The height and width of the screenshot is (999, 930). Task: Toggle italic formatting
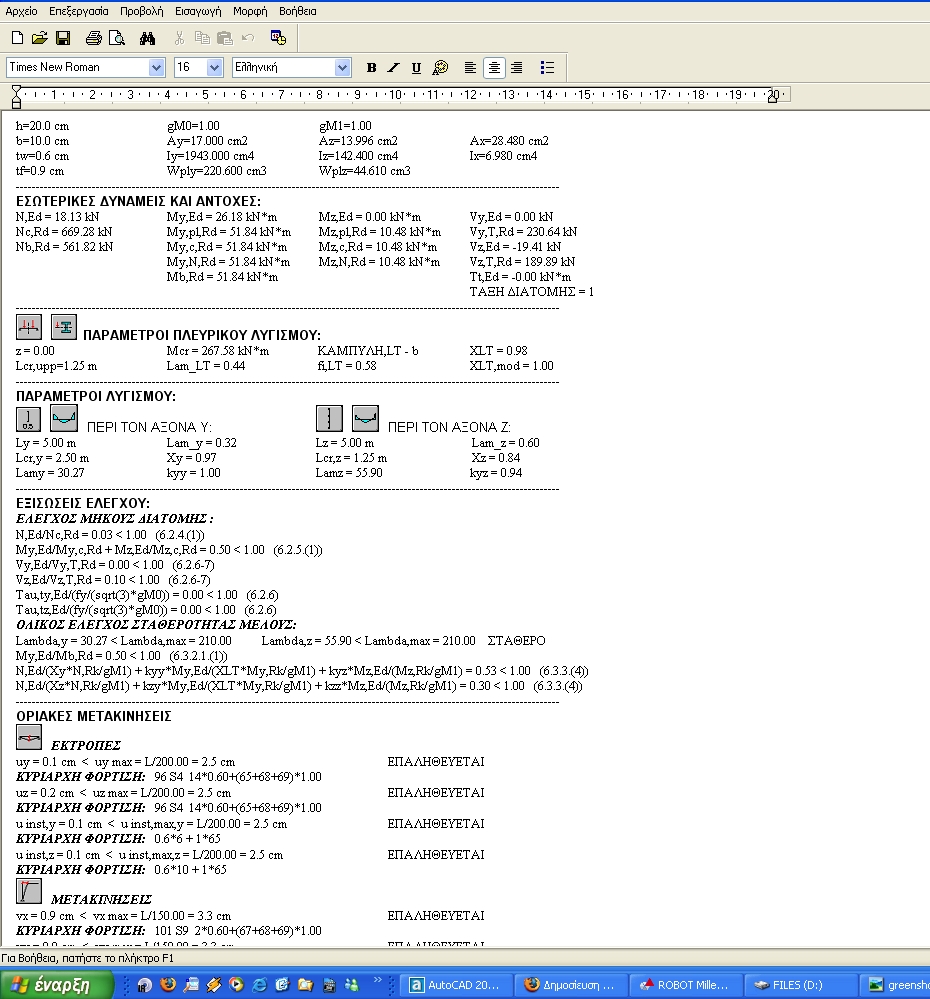pyautogui.click(x=393, y=68)
